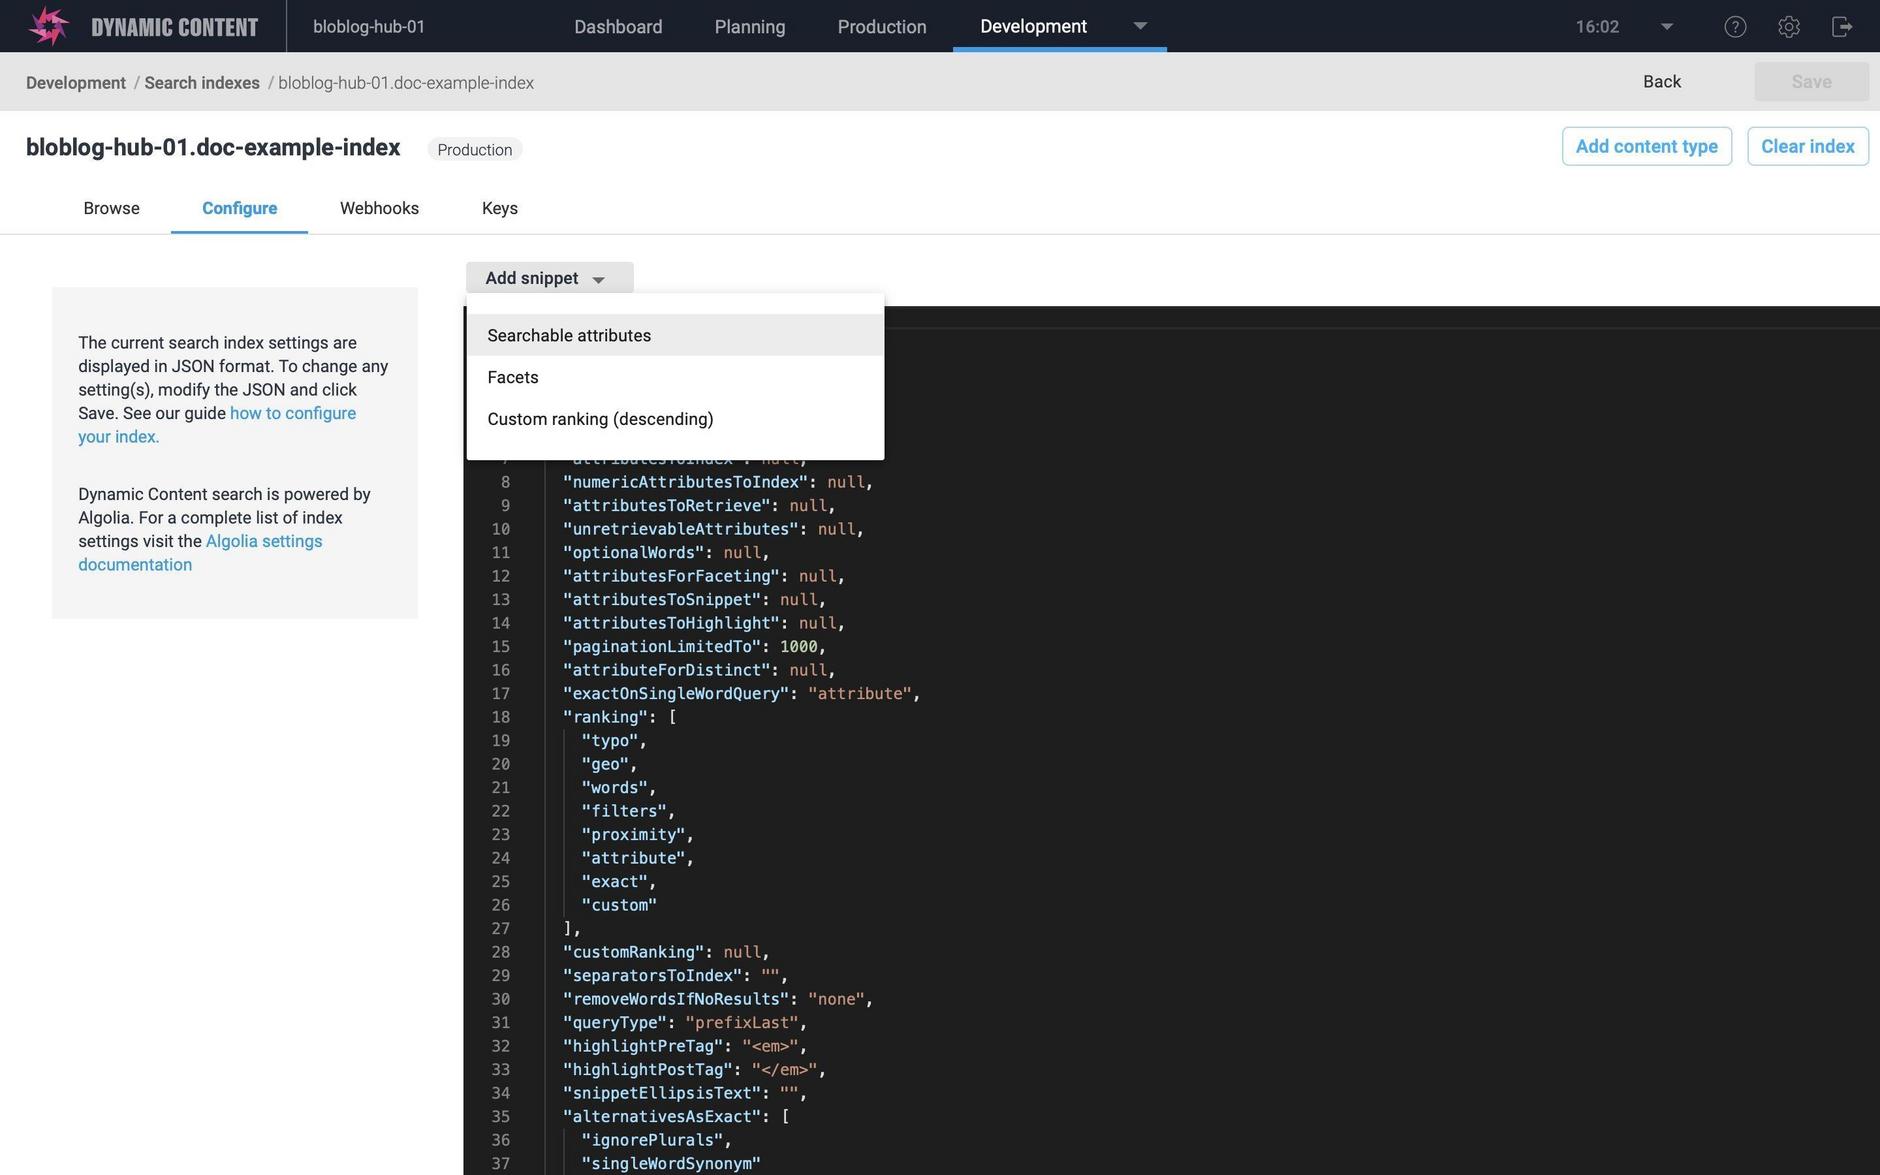1880x1175 pixels.
Task: Go to the Keys tab
Action: (x=499, y=208)
